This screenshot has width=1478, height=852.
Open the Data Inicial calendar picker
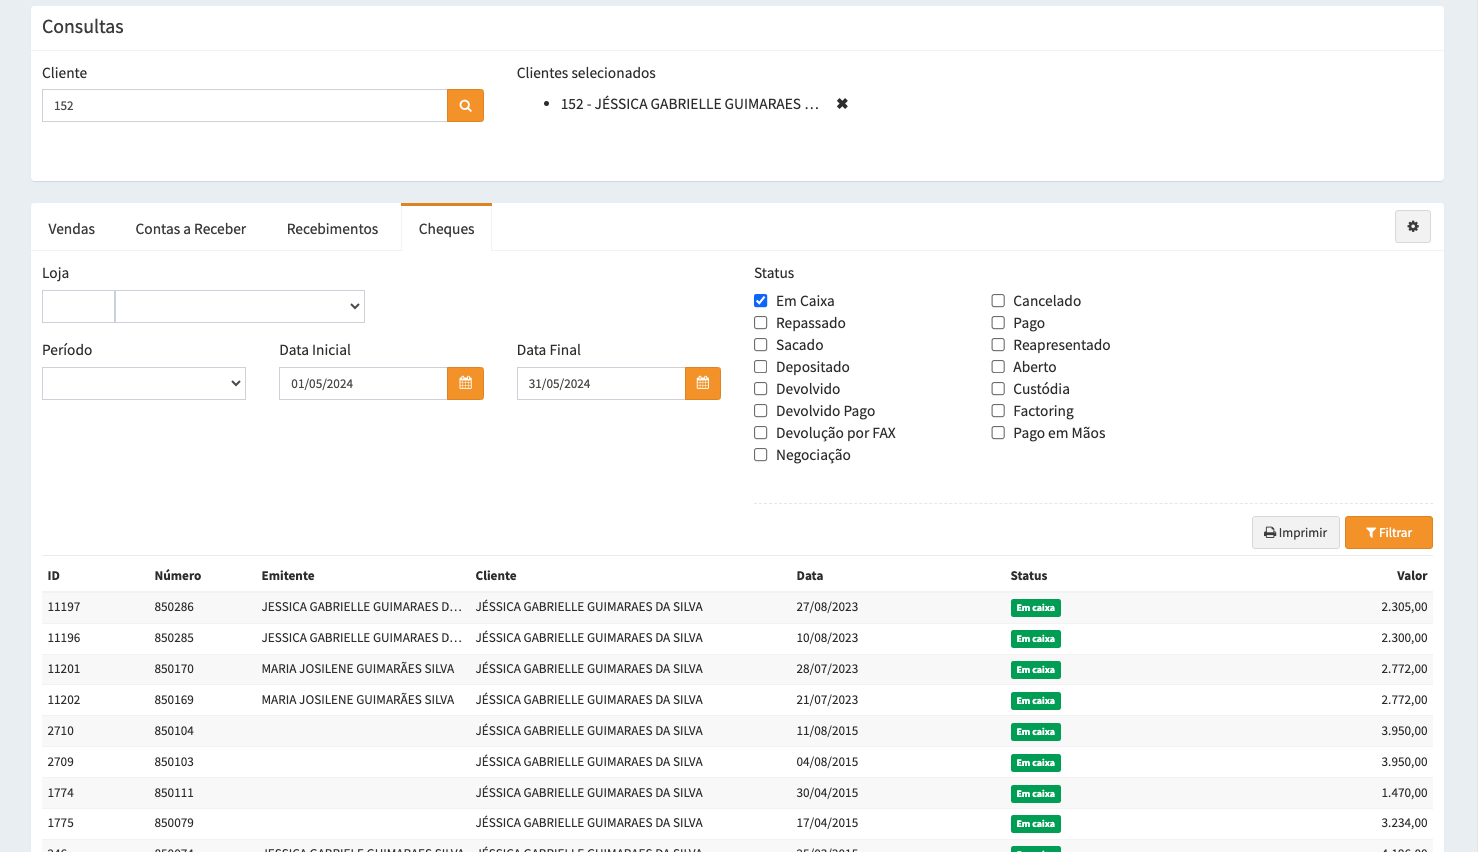point(465,384)
